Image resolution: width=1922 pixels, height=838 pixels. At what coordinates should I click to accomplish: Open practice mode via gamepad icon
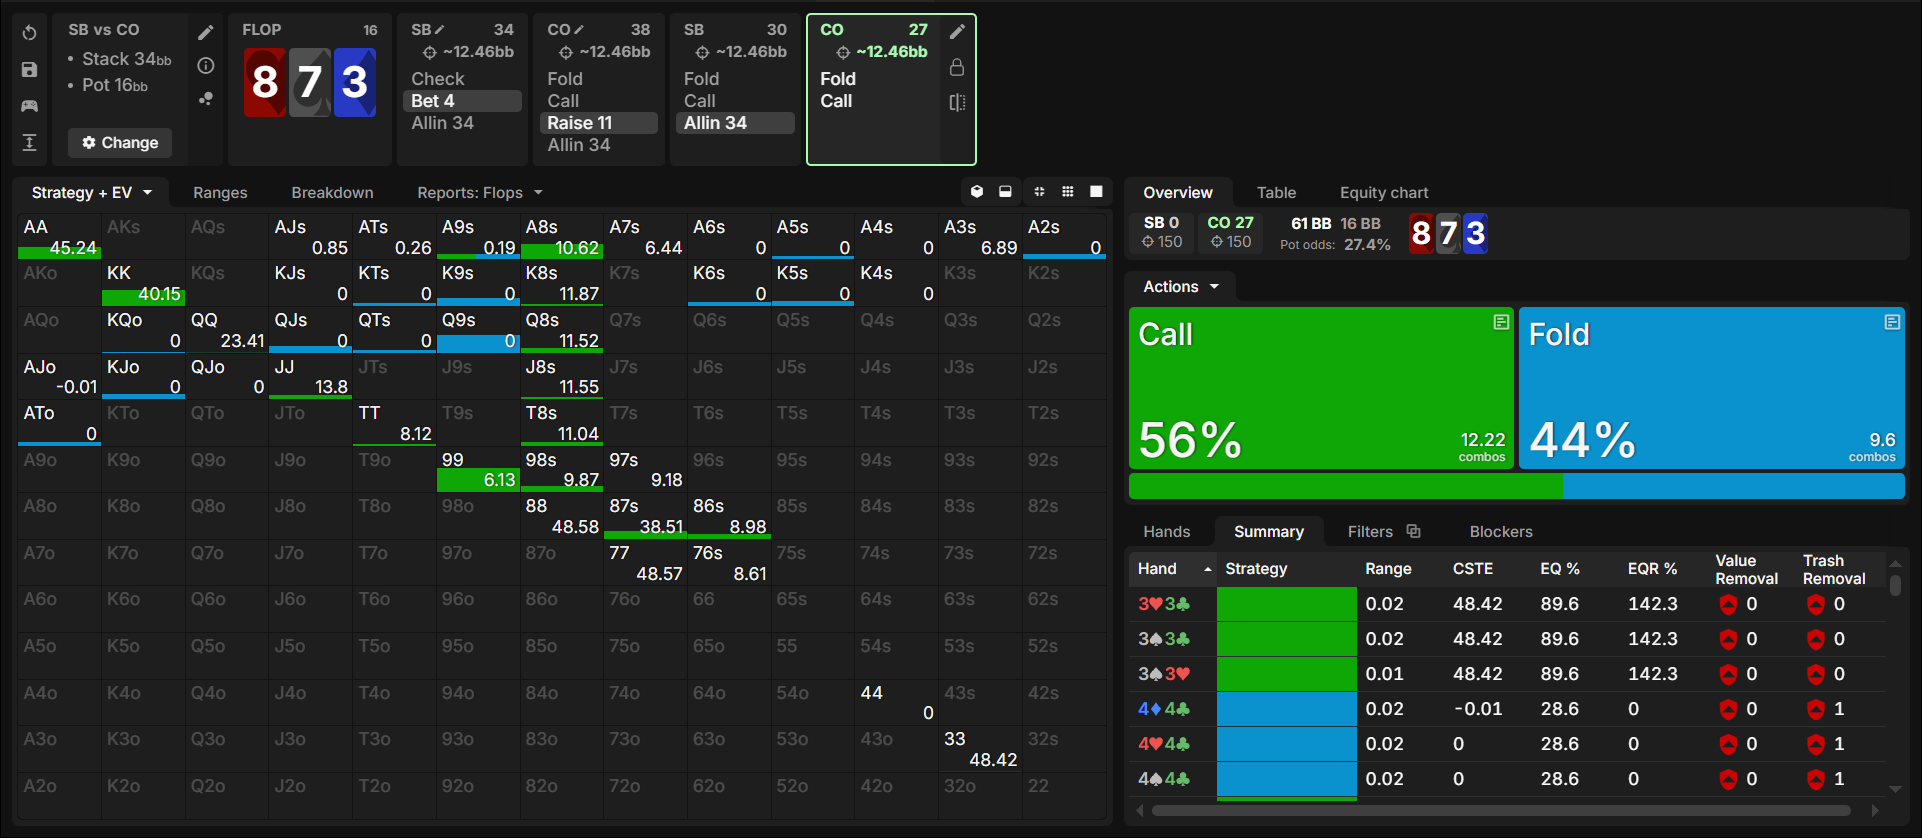(29, 106)
